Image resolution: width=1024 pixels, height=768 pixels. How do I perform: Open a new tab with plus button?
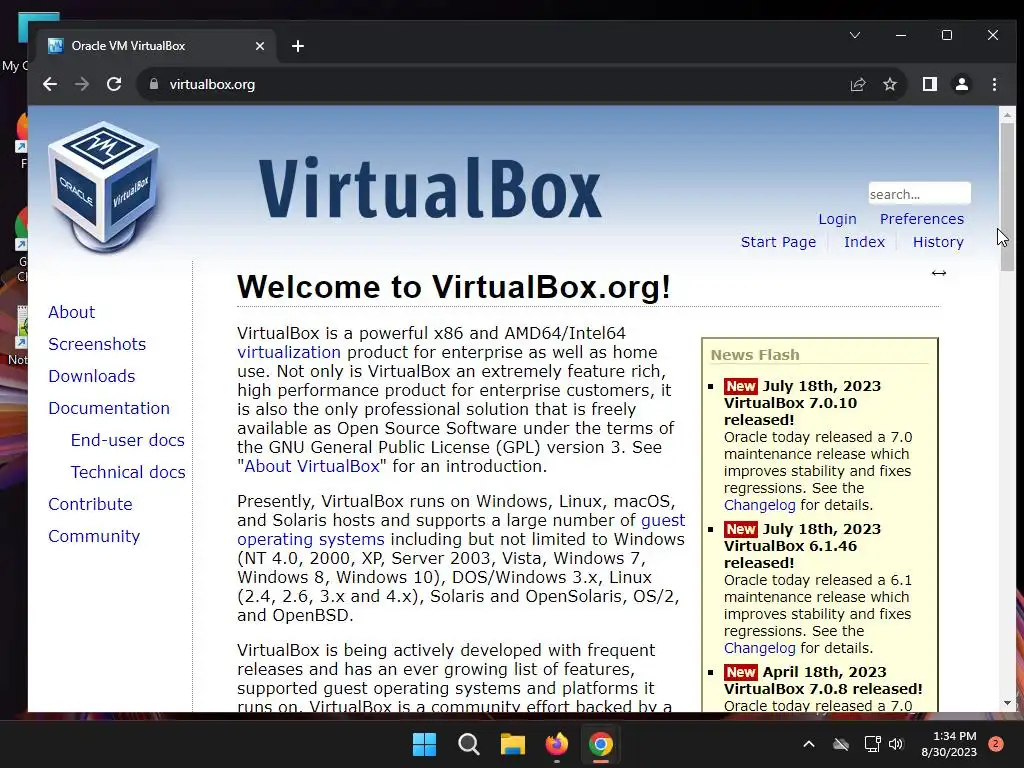tap(298, 46)
